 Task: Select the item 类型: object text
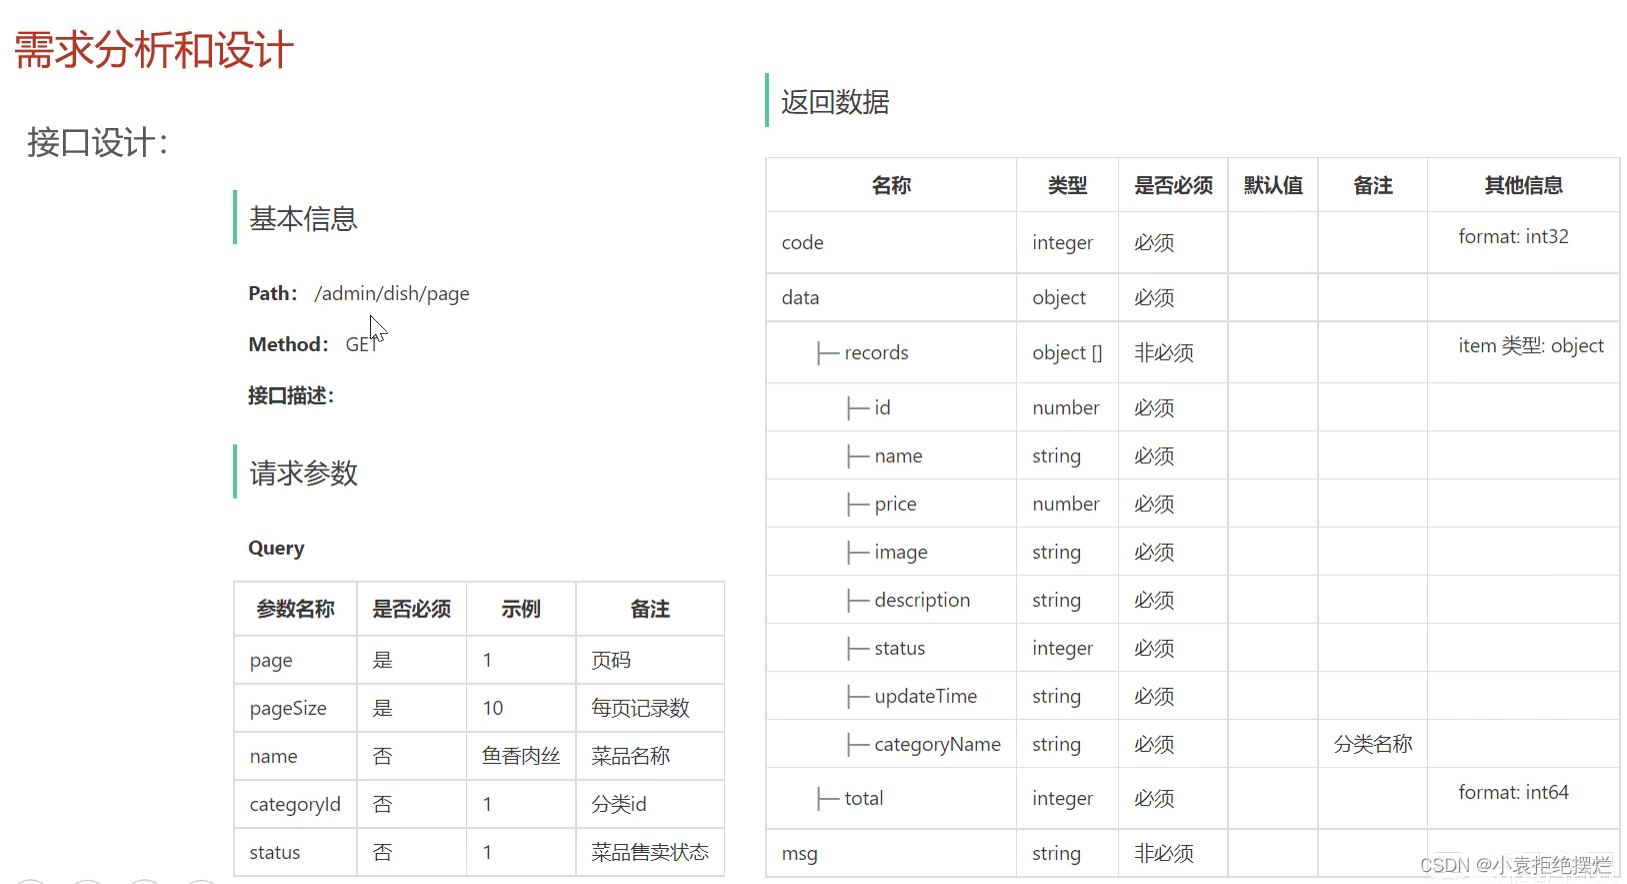pyautogui.click(x=1531, y=345)
